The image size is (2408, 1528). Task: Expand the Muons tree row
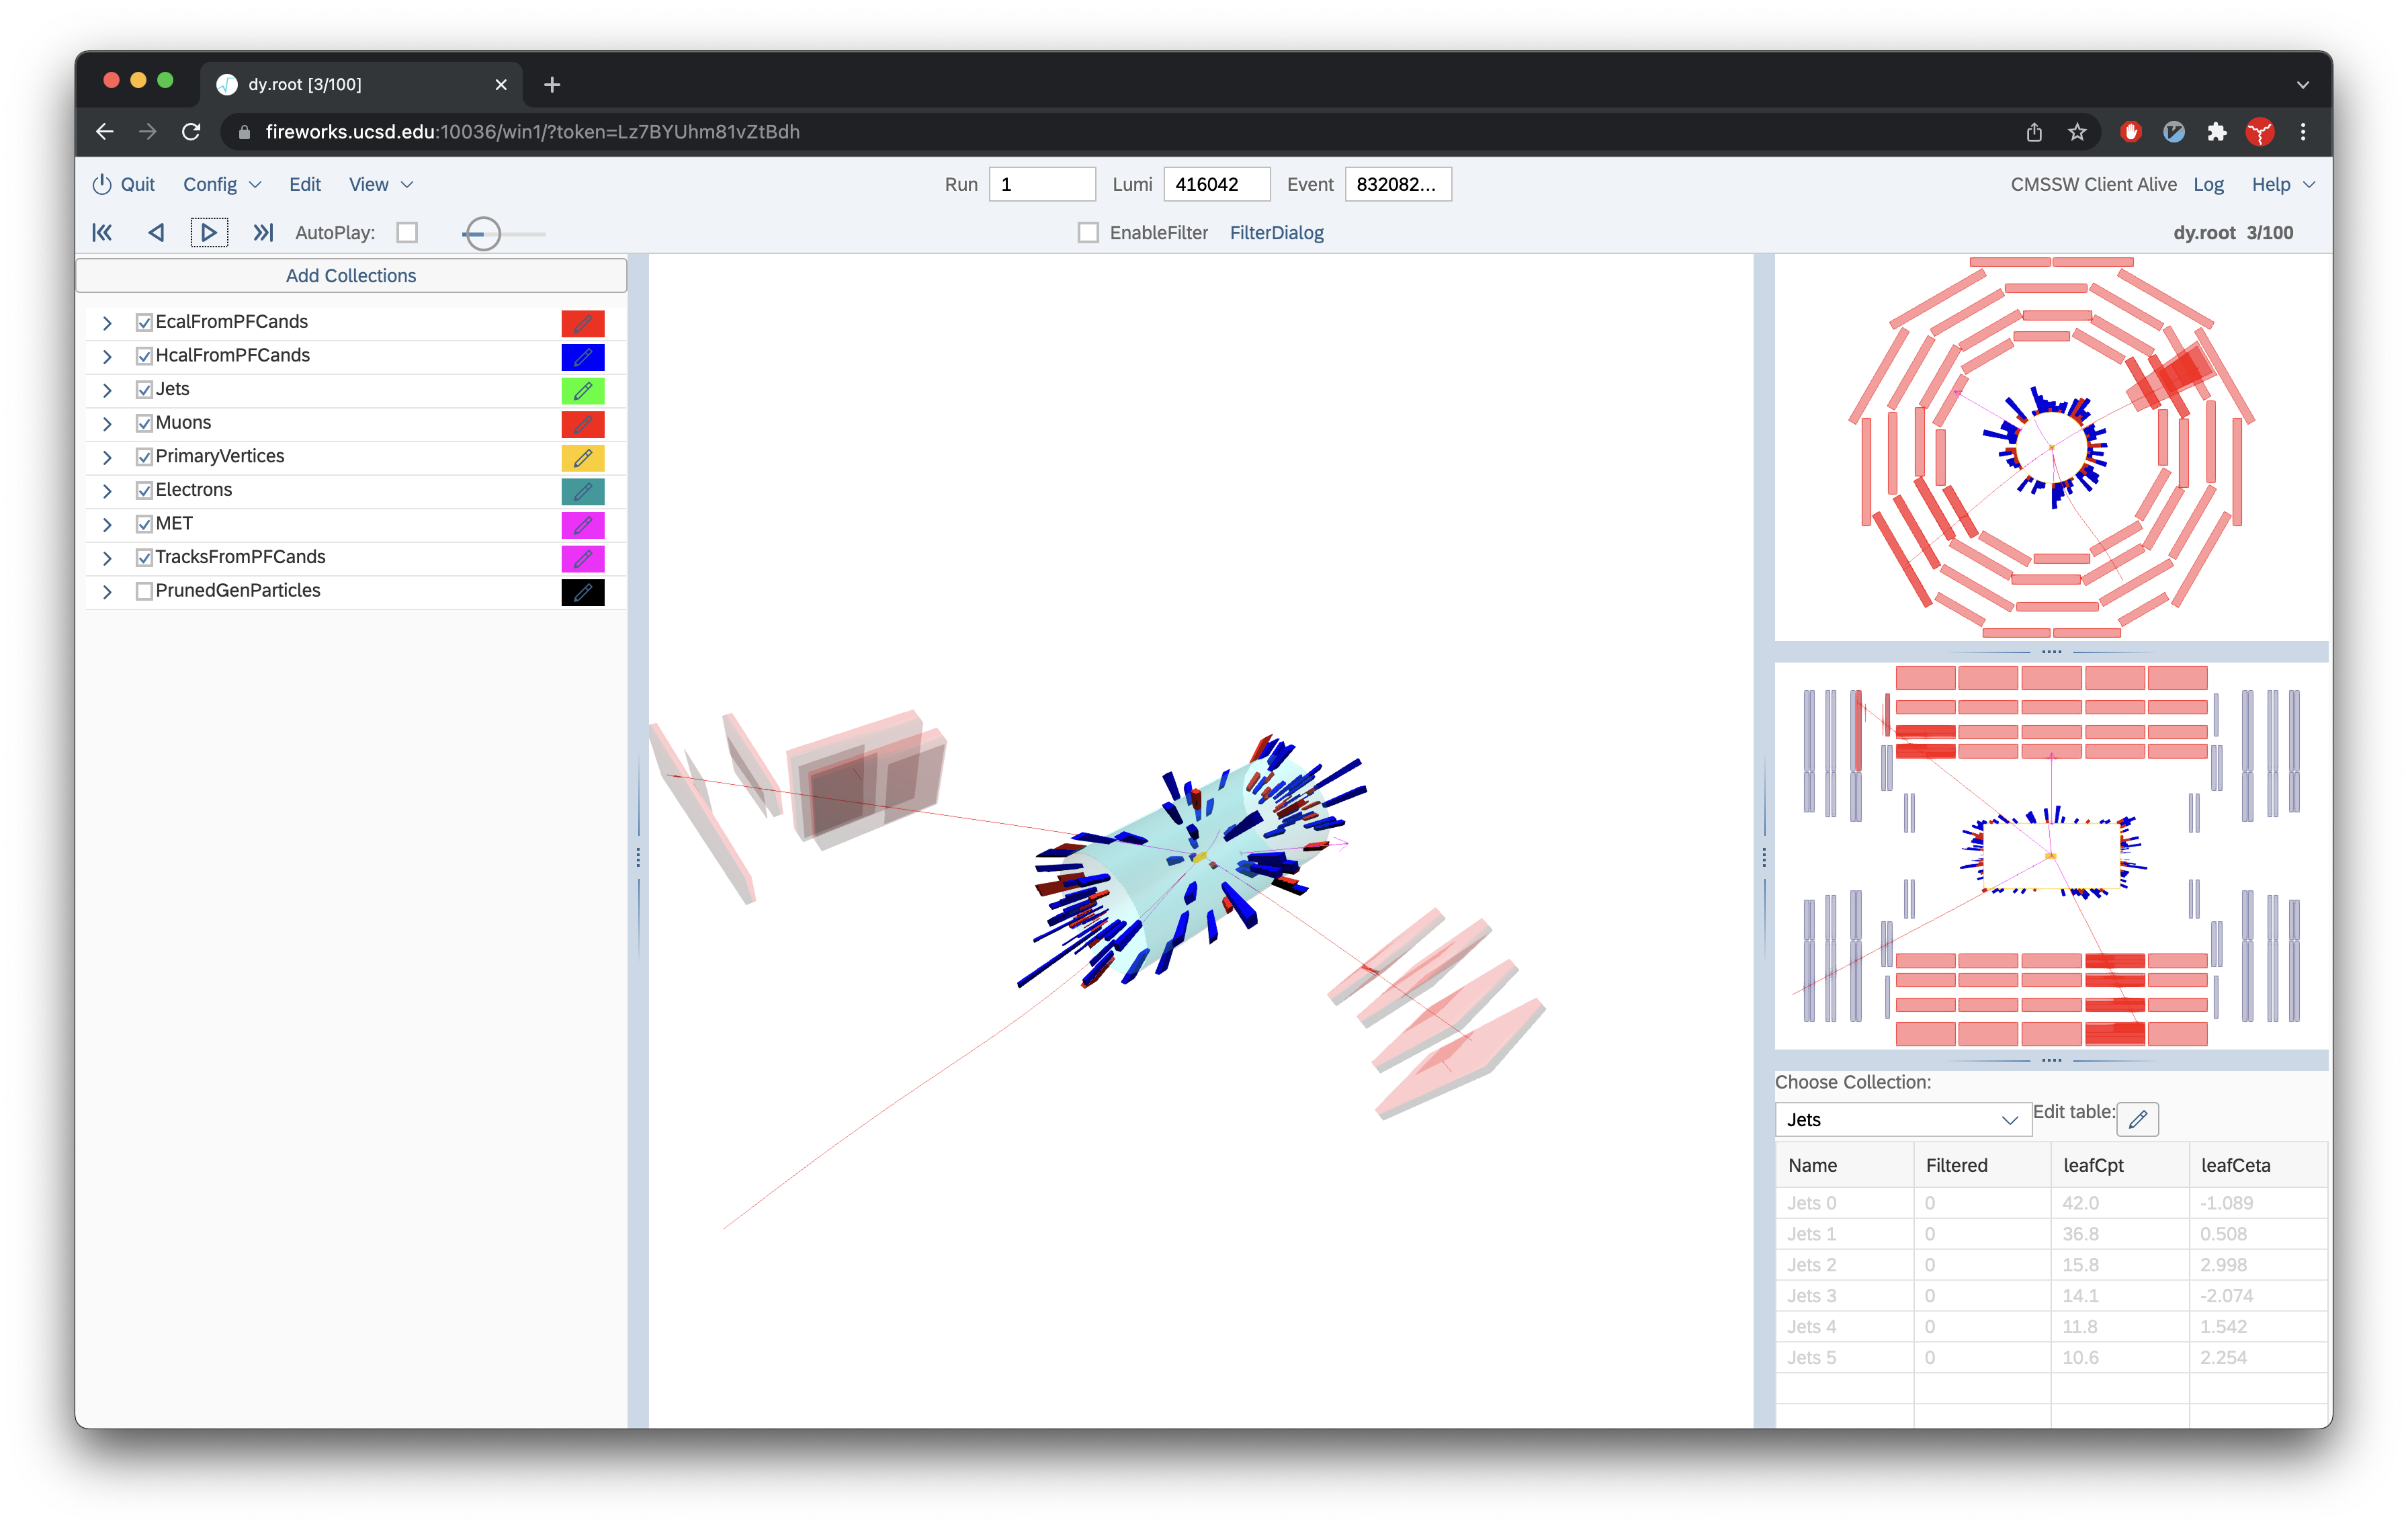pos(107,424)
